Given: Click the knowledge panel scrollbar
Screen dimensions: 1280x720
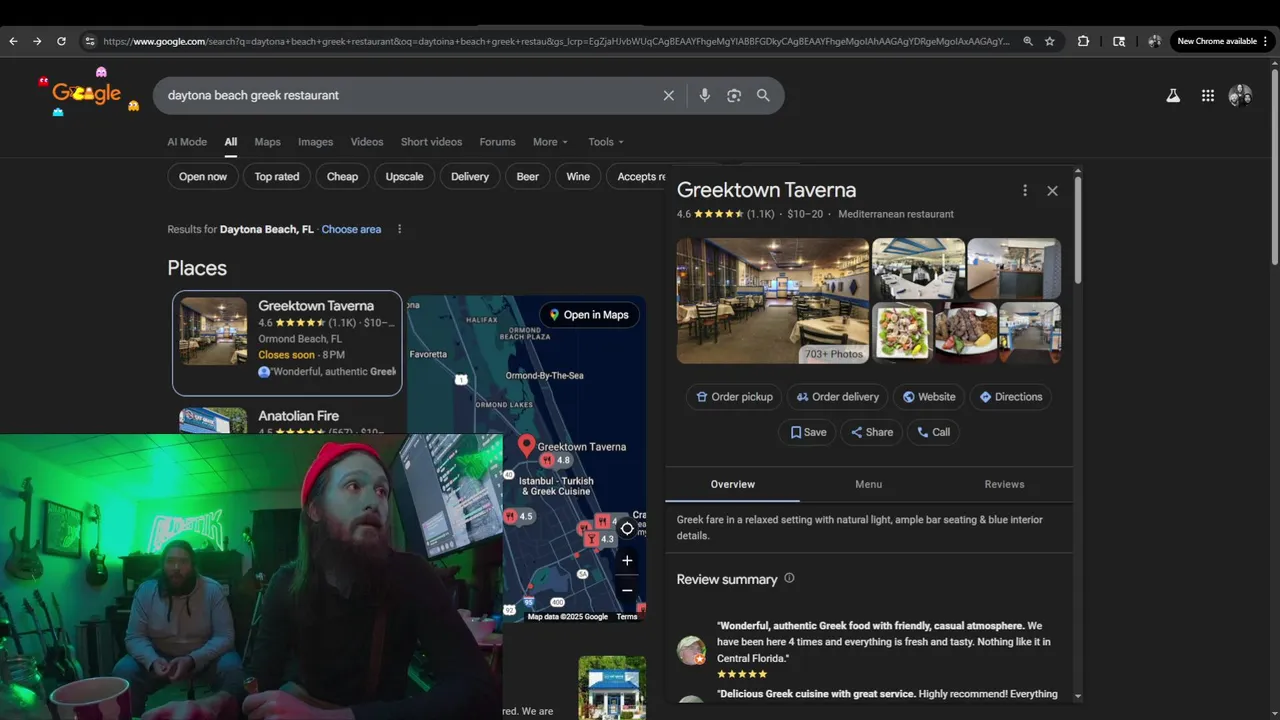Looking at the screenshot, I should (x=1077, y=230).
